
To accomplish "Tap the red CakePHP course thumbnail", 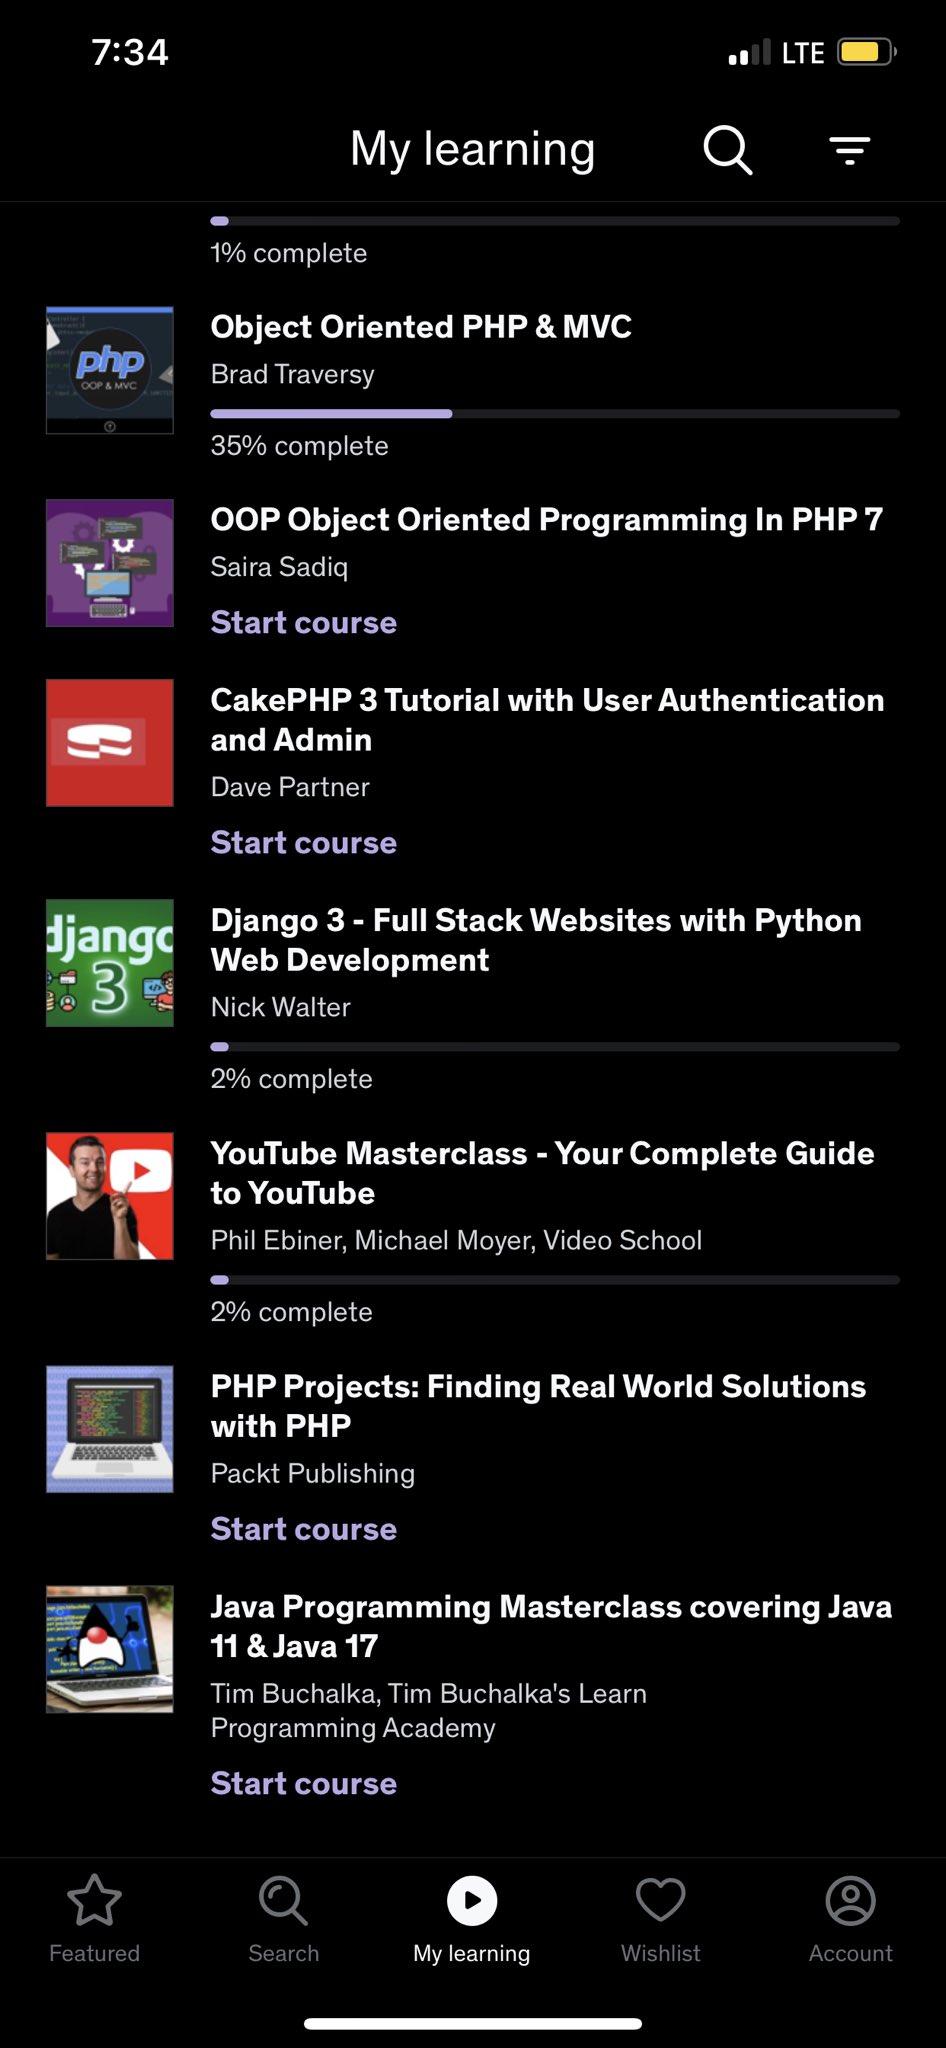I will (x=110, y=743).
